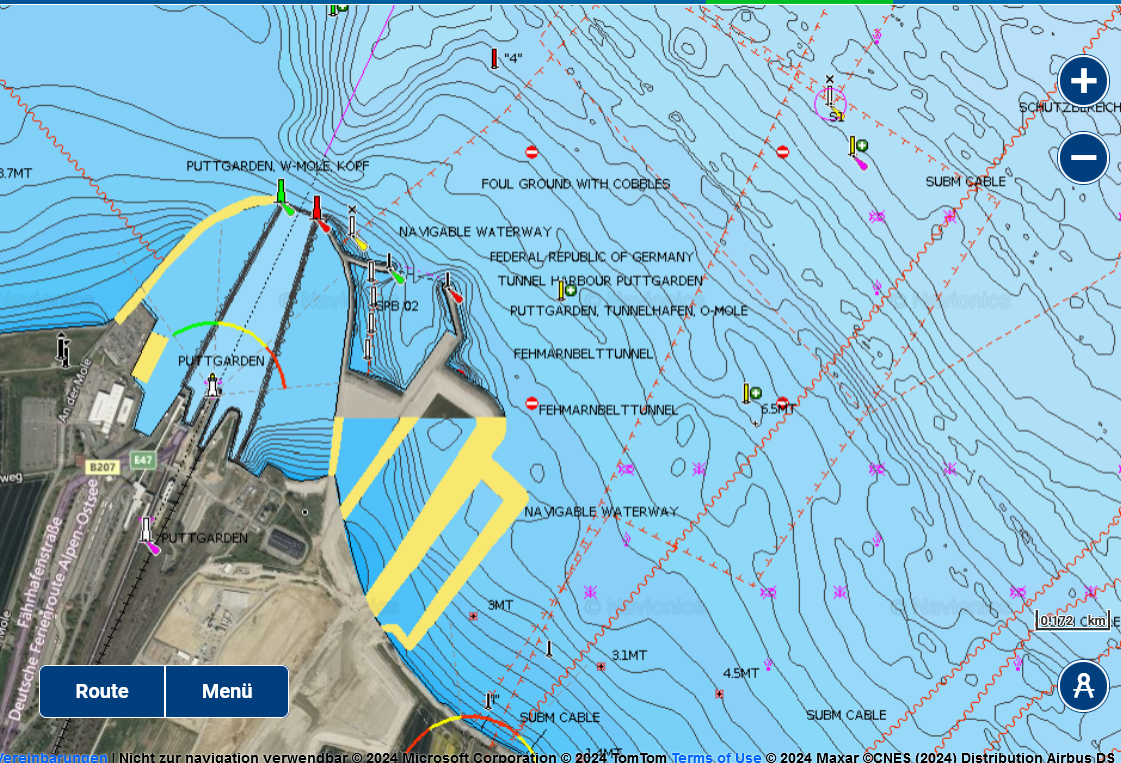
Task: Zoom in with the plus button
Action: [x=1084, y=81]
